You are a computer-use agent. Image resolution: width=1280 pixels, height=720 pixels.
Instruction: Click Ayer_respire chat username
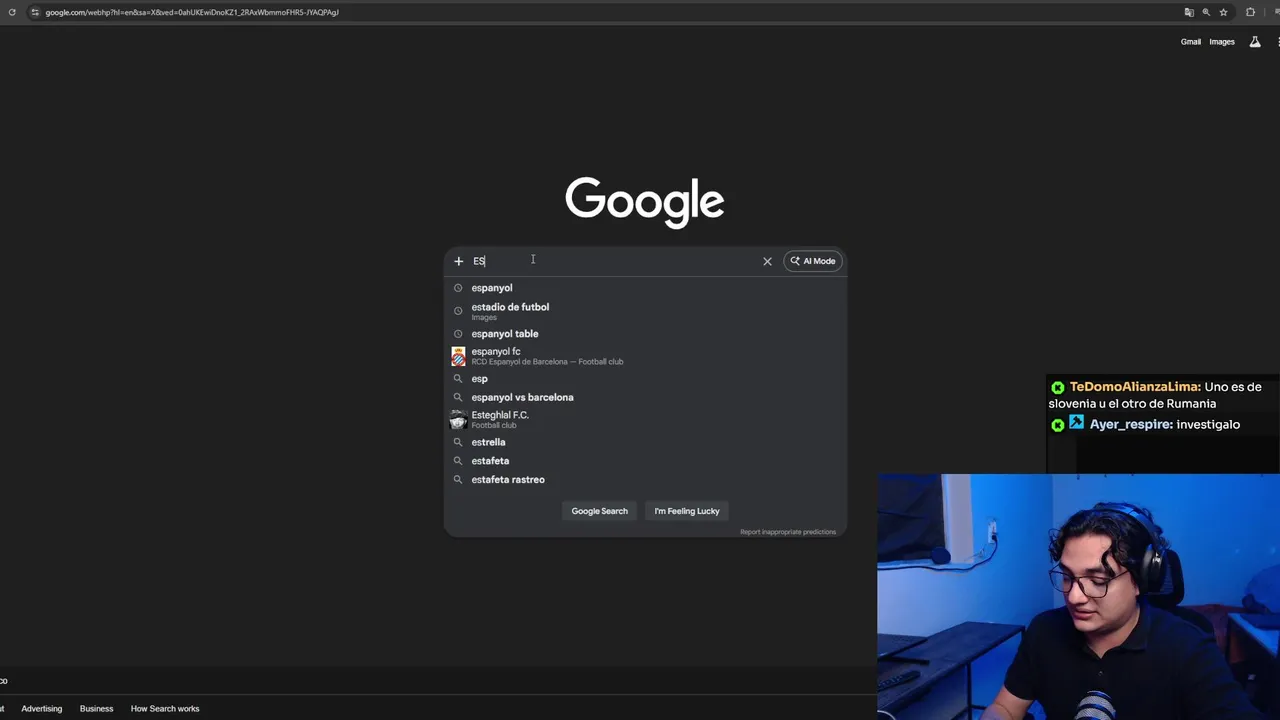pos(1131,425)
